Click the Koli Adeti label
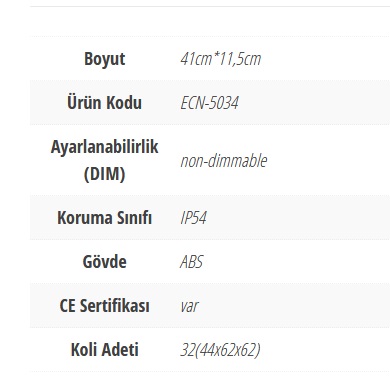Screen dimensions: 390x388 pos(104,350)
